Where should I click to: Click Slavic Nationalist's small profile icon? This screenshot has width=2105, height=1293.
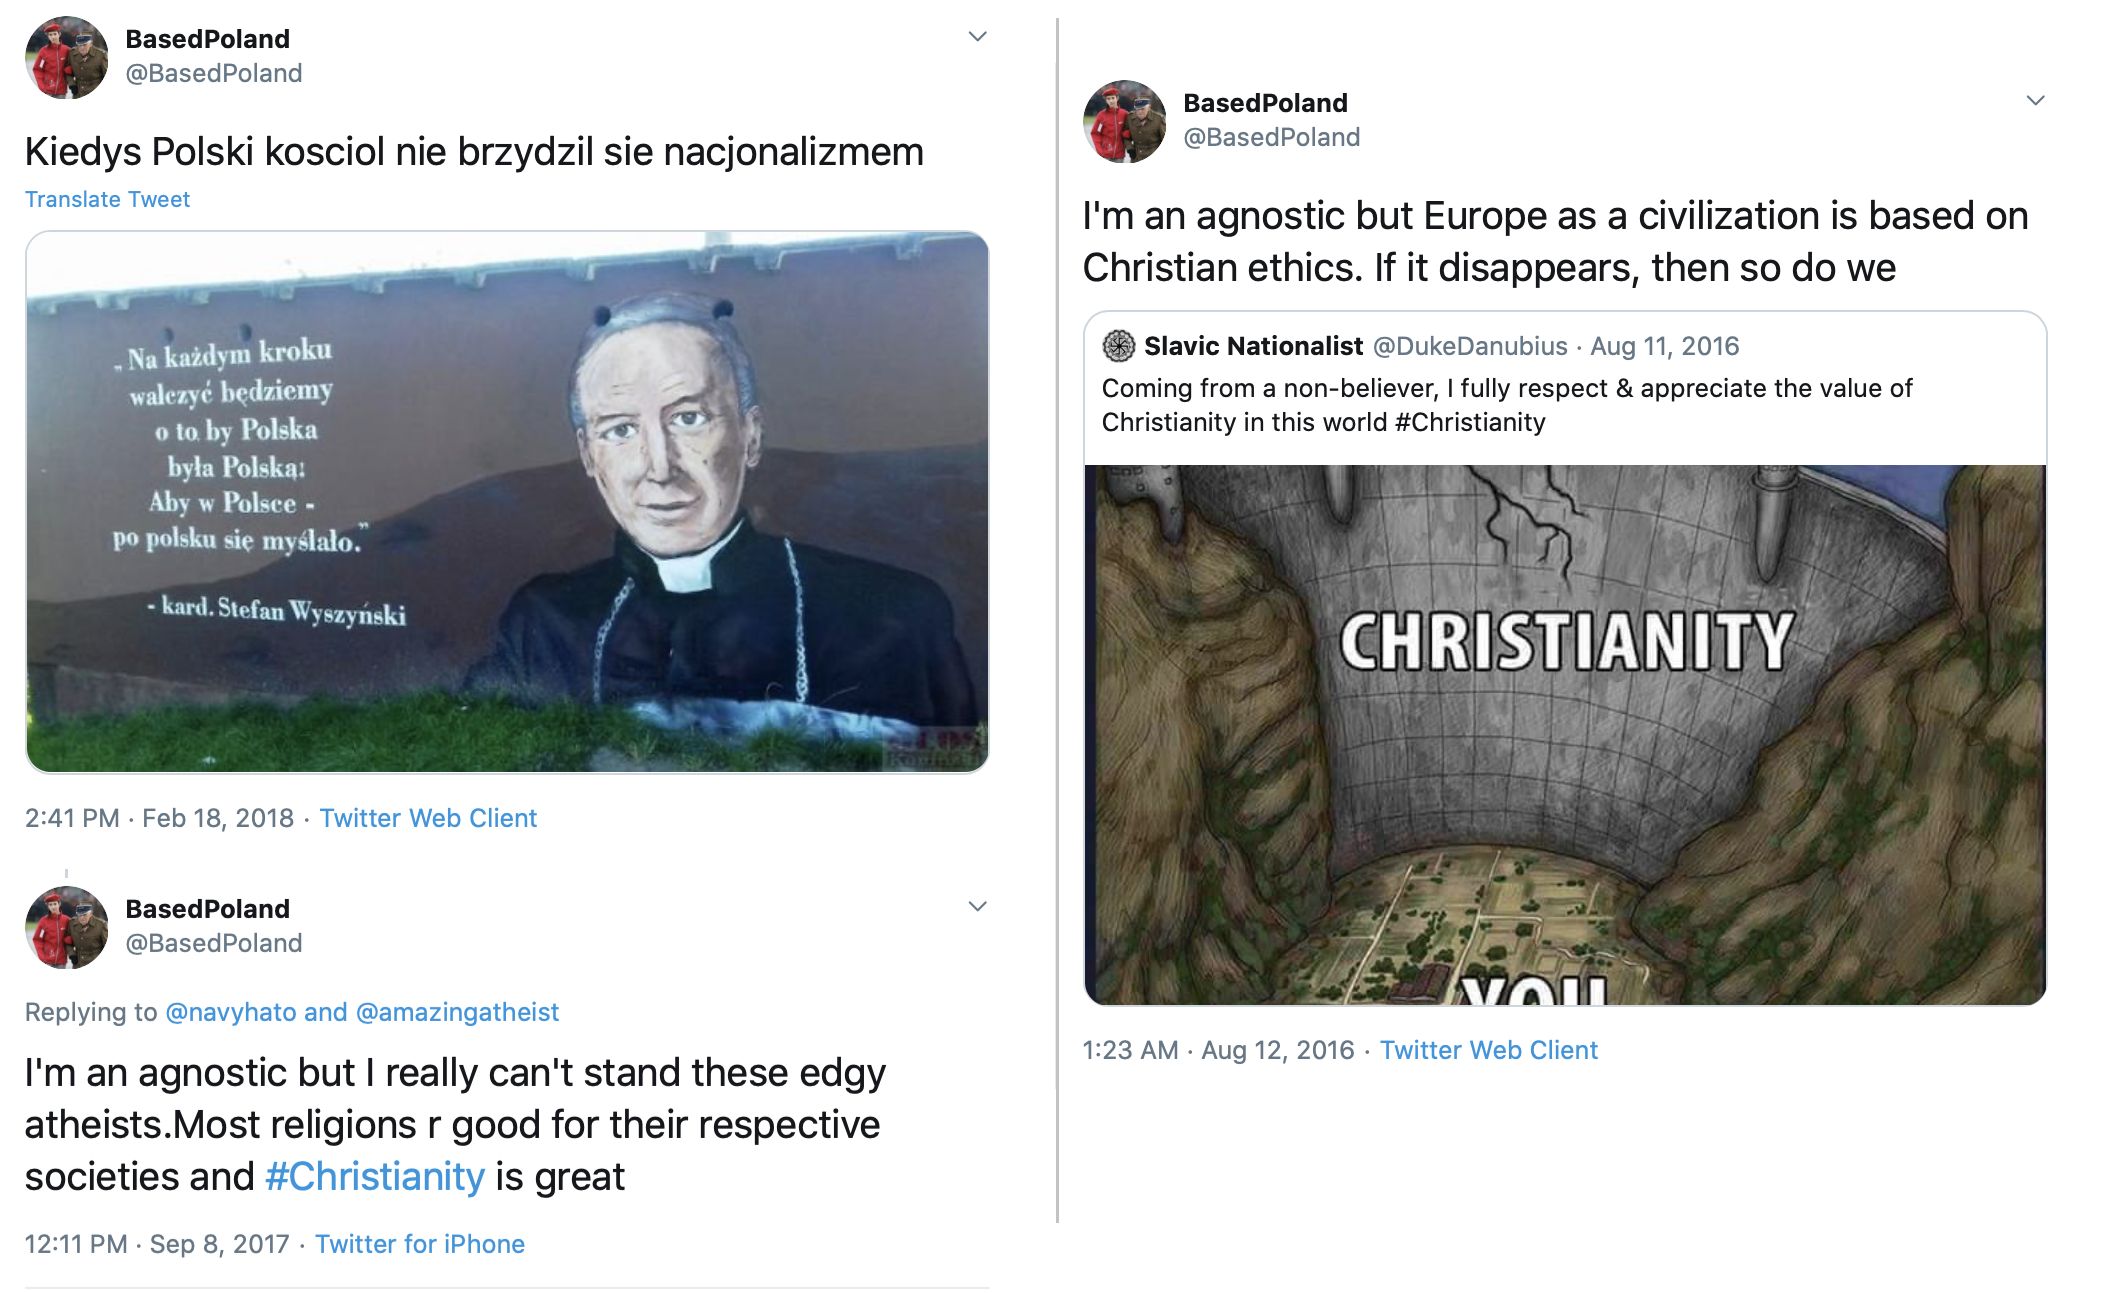coord(1118,346)
